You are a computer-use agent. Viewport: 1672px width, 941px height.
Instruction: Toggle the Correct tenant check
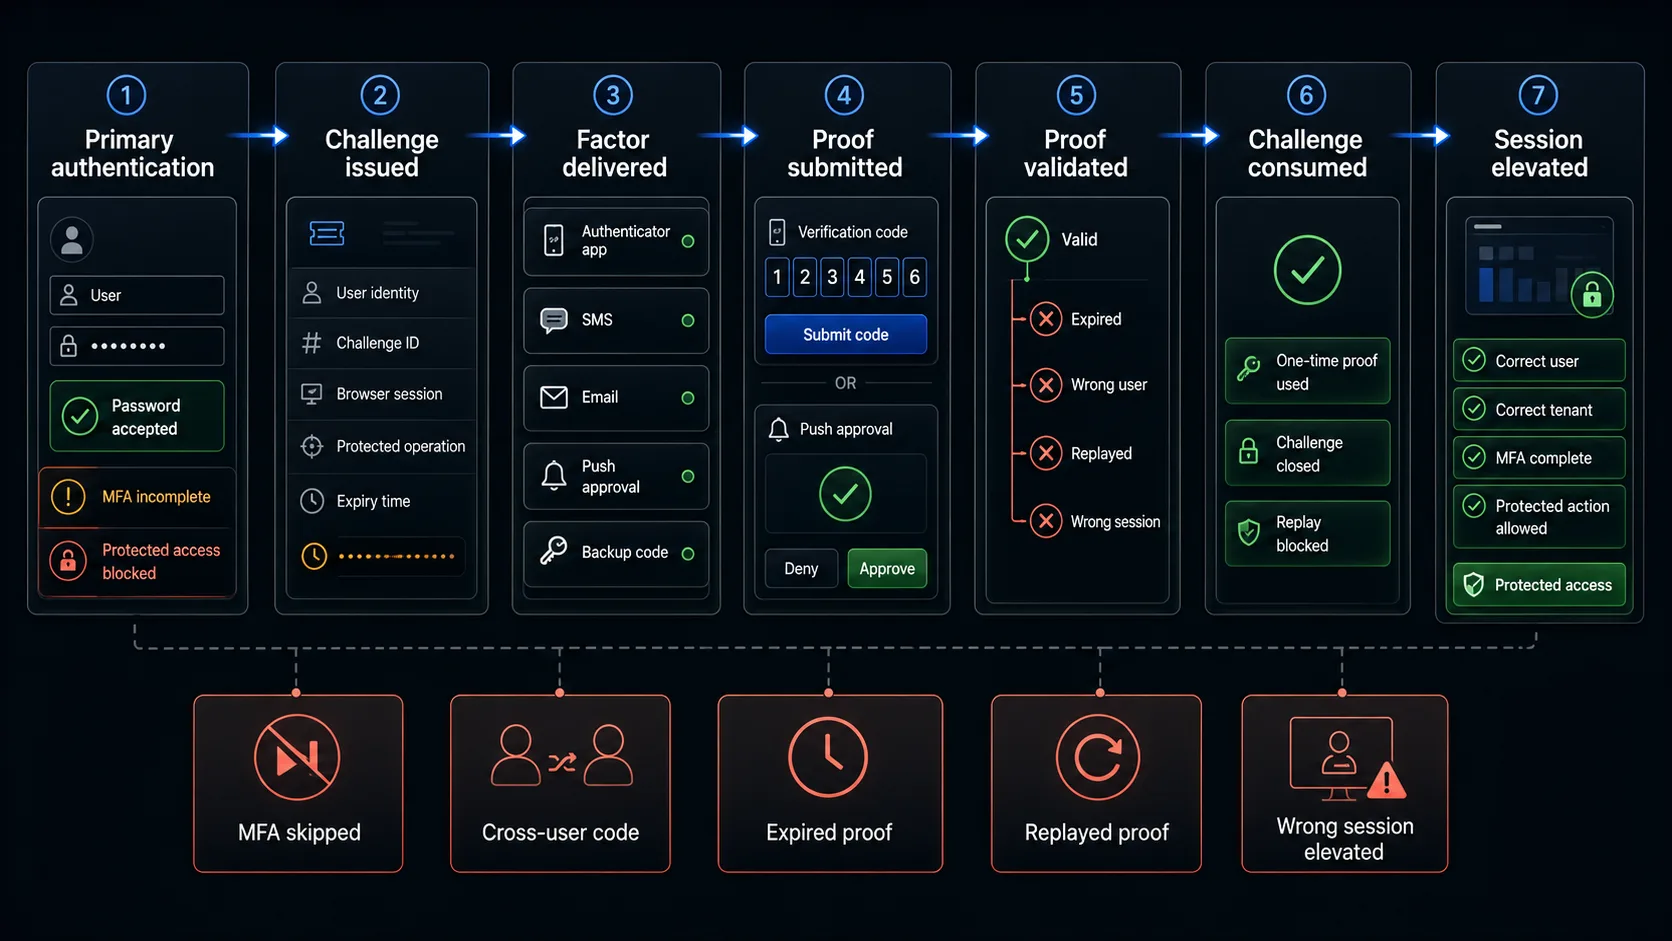(1474, 408)
